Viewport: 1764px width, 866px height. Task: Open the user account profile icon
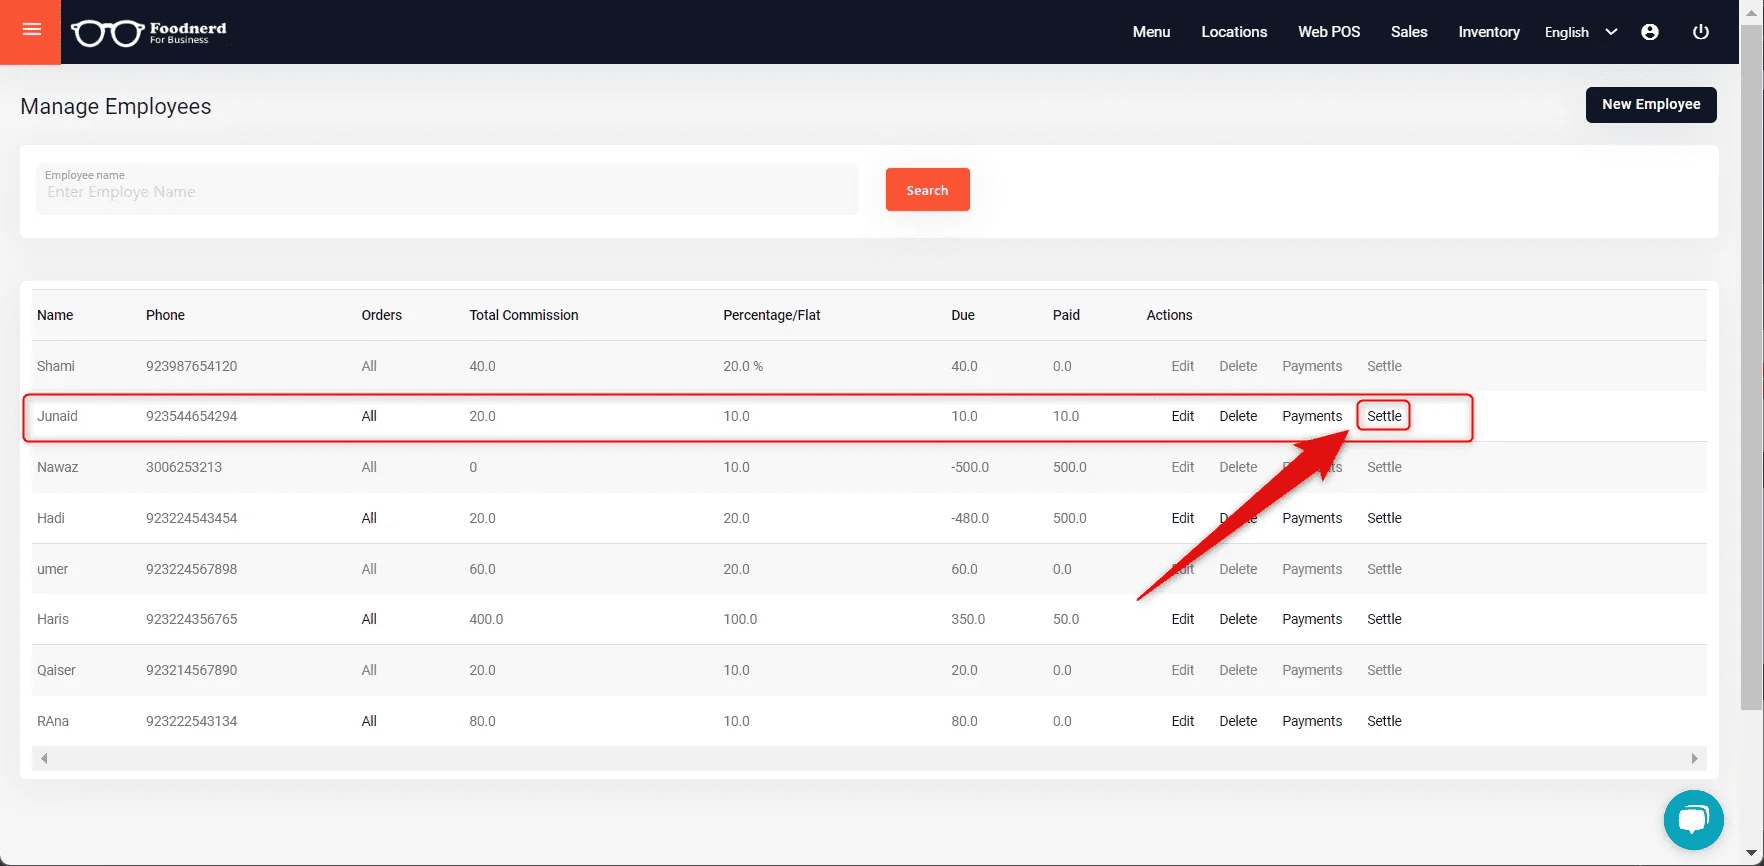[1650, 32]
